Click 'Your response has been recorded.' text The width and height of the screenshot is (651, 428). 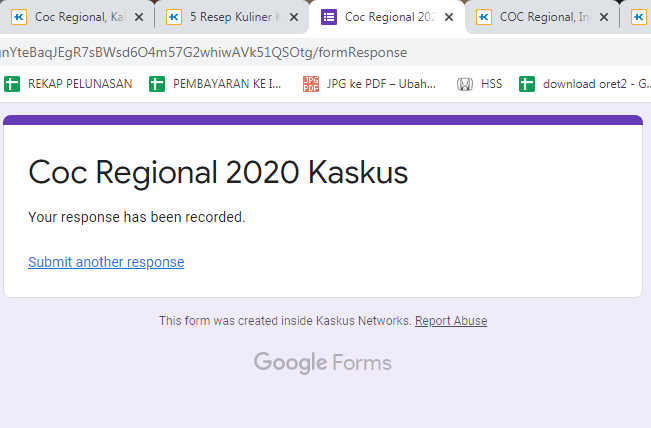(x=137, y=217)
